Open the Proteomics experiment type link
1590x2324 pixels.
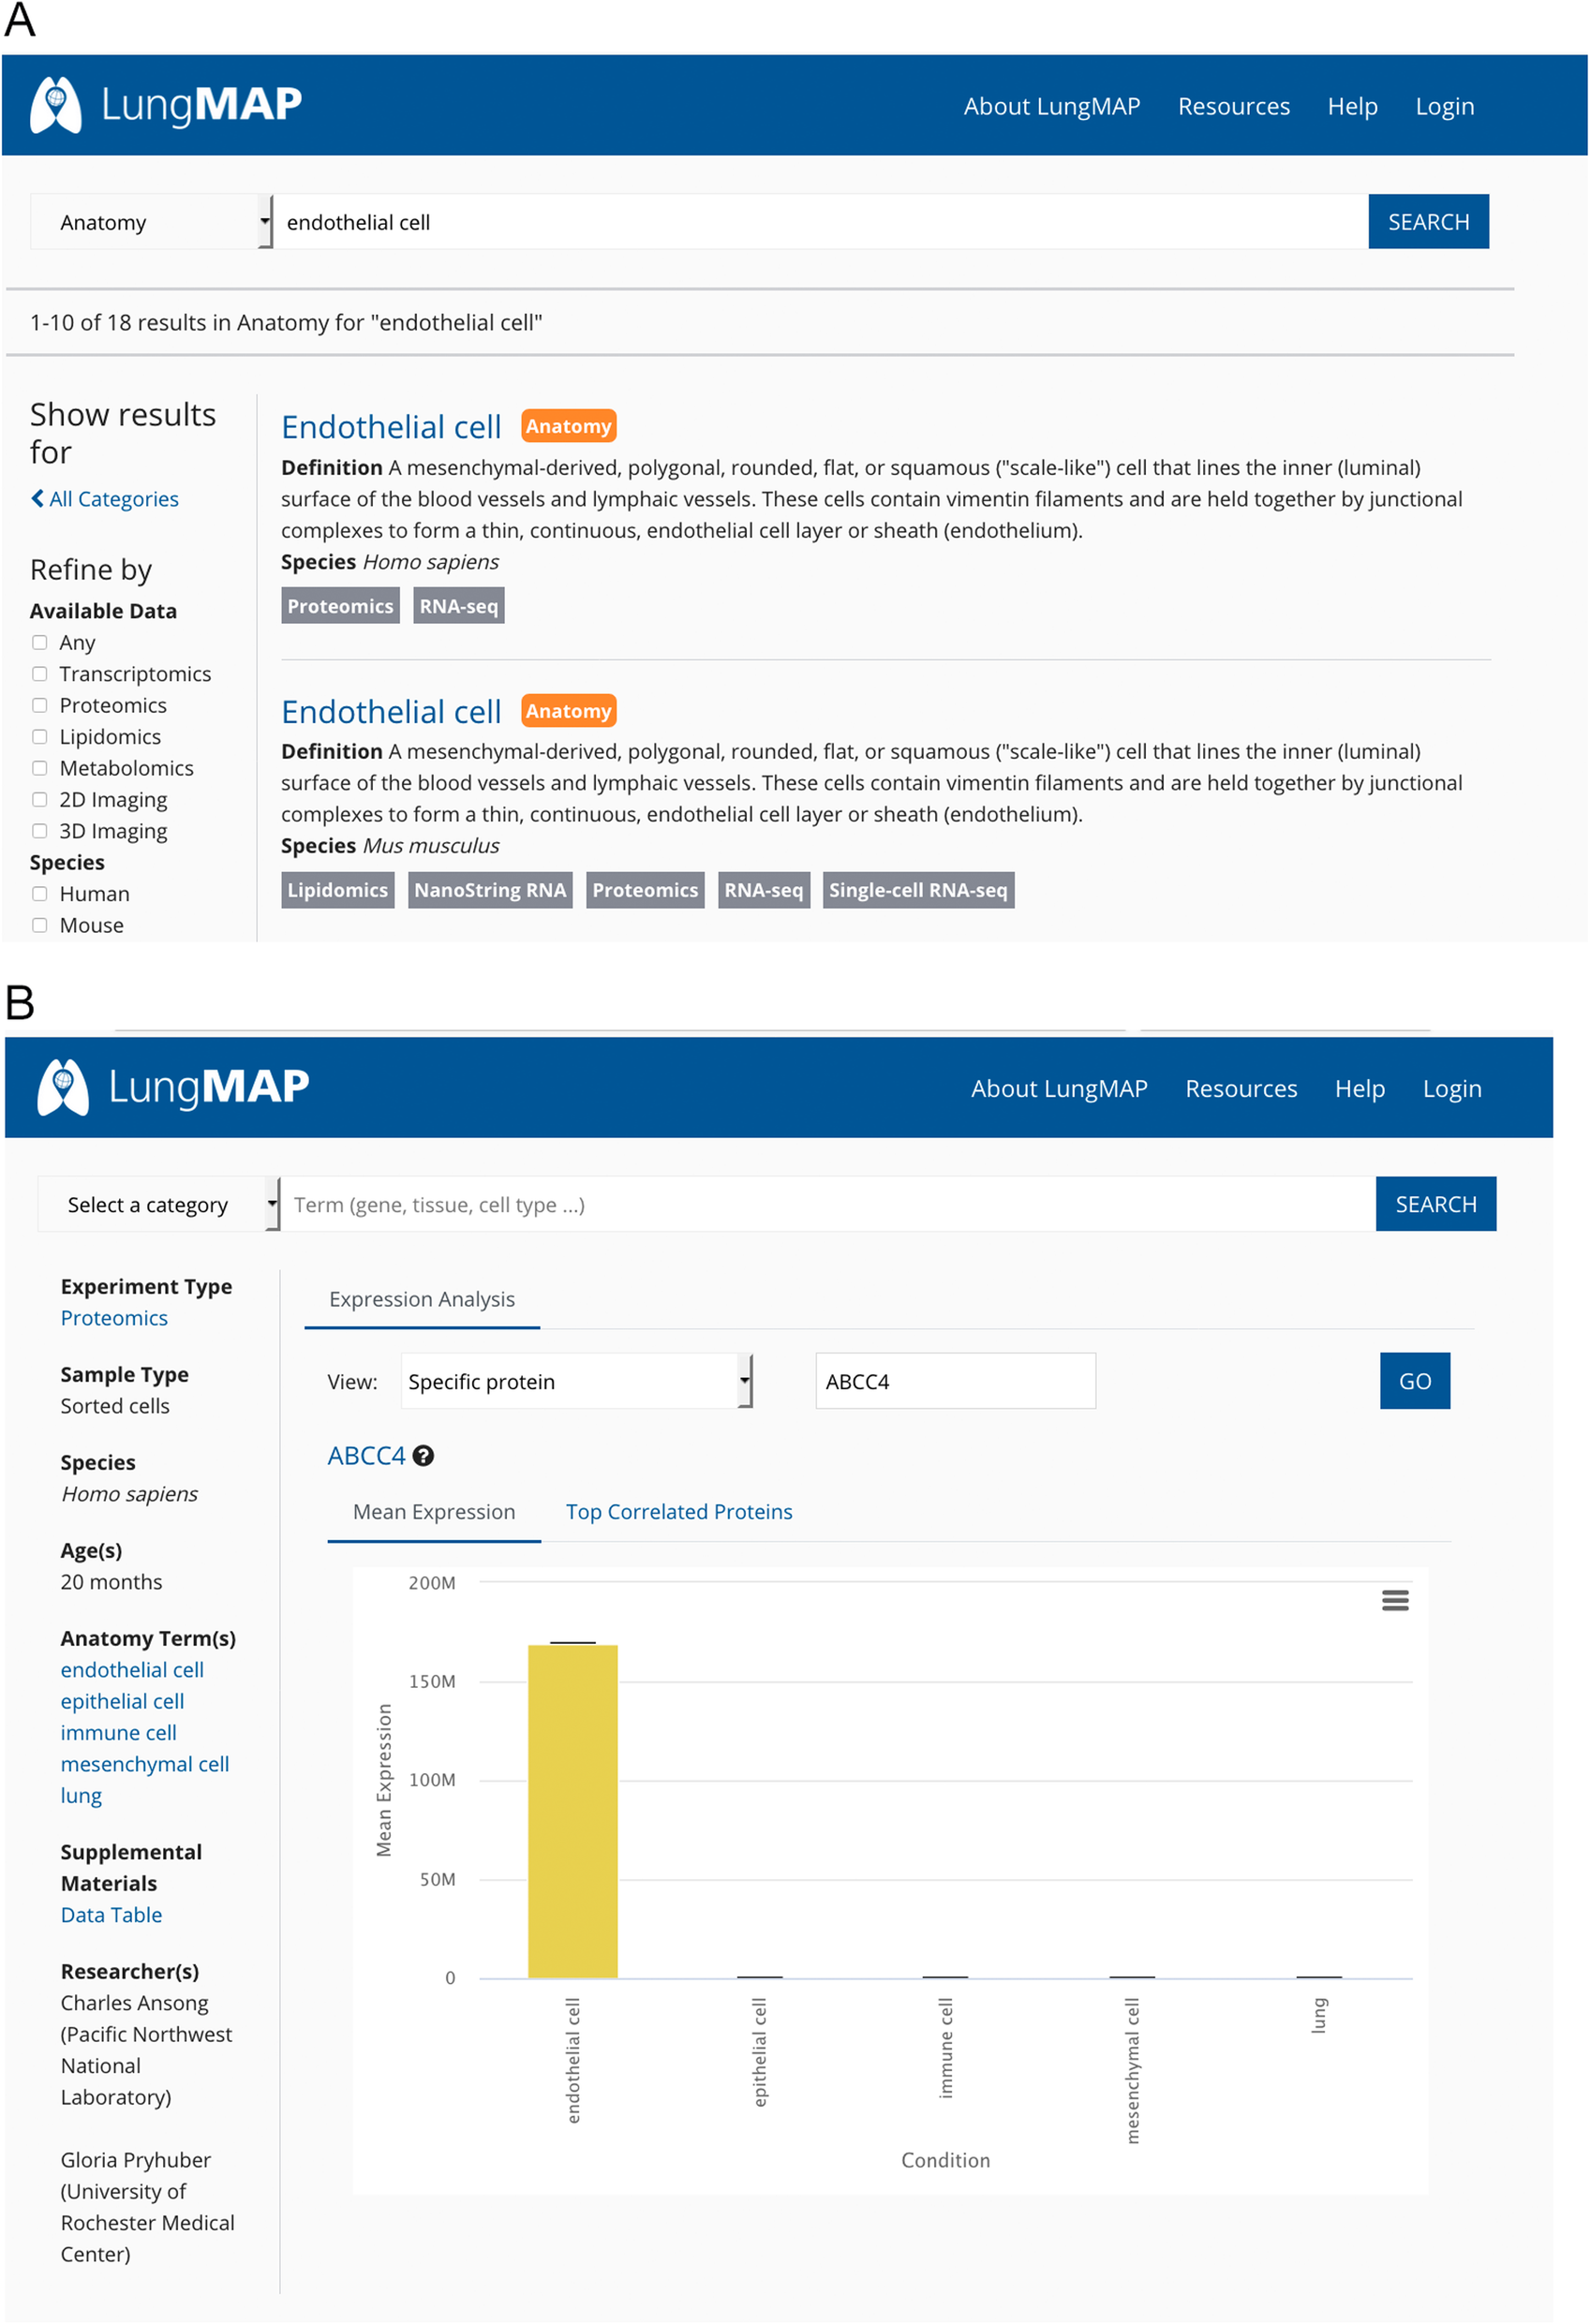click(x=114, y=1318)
